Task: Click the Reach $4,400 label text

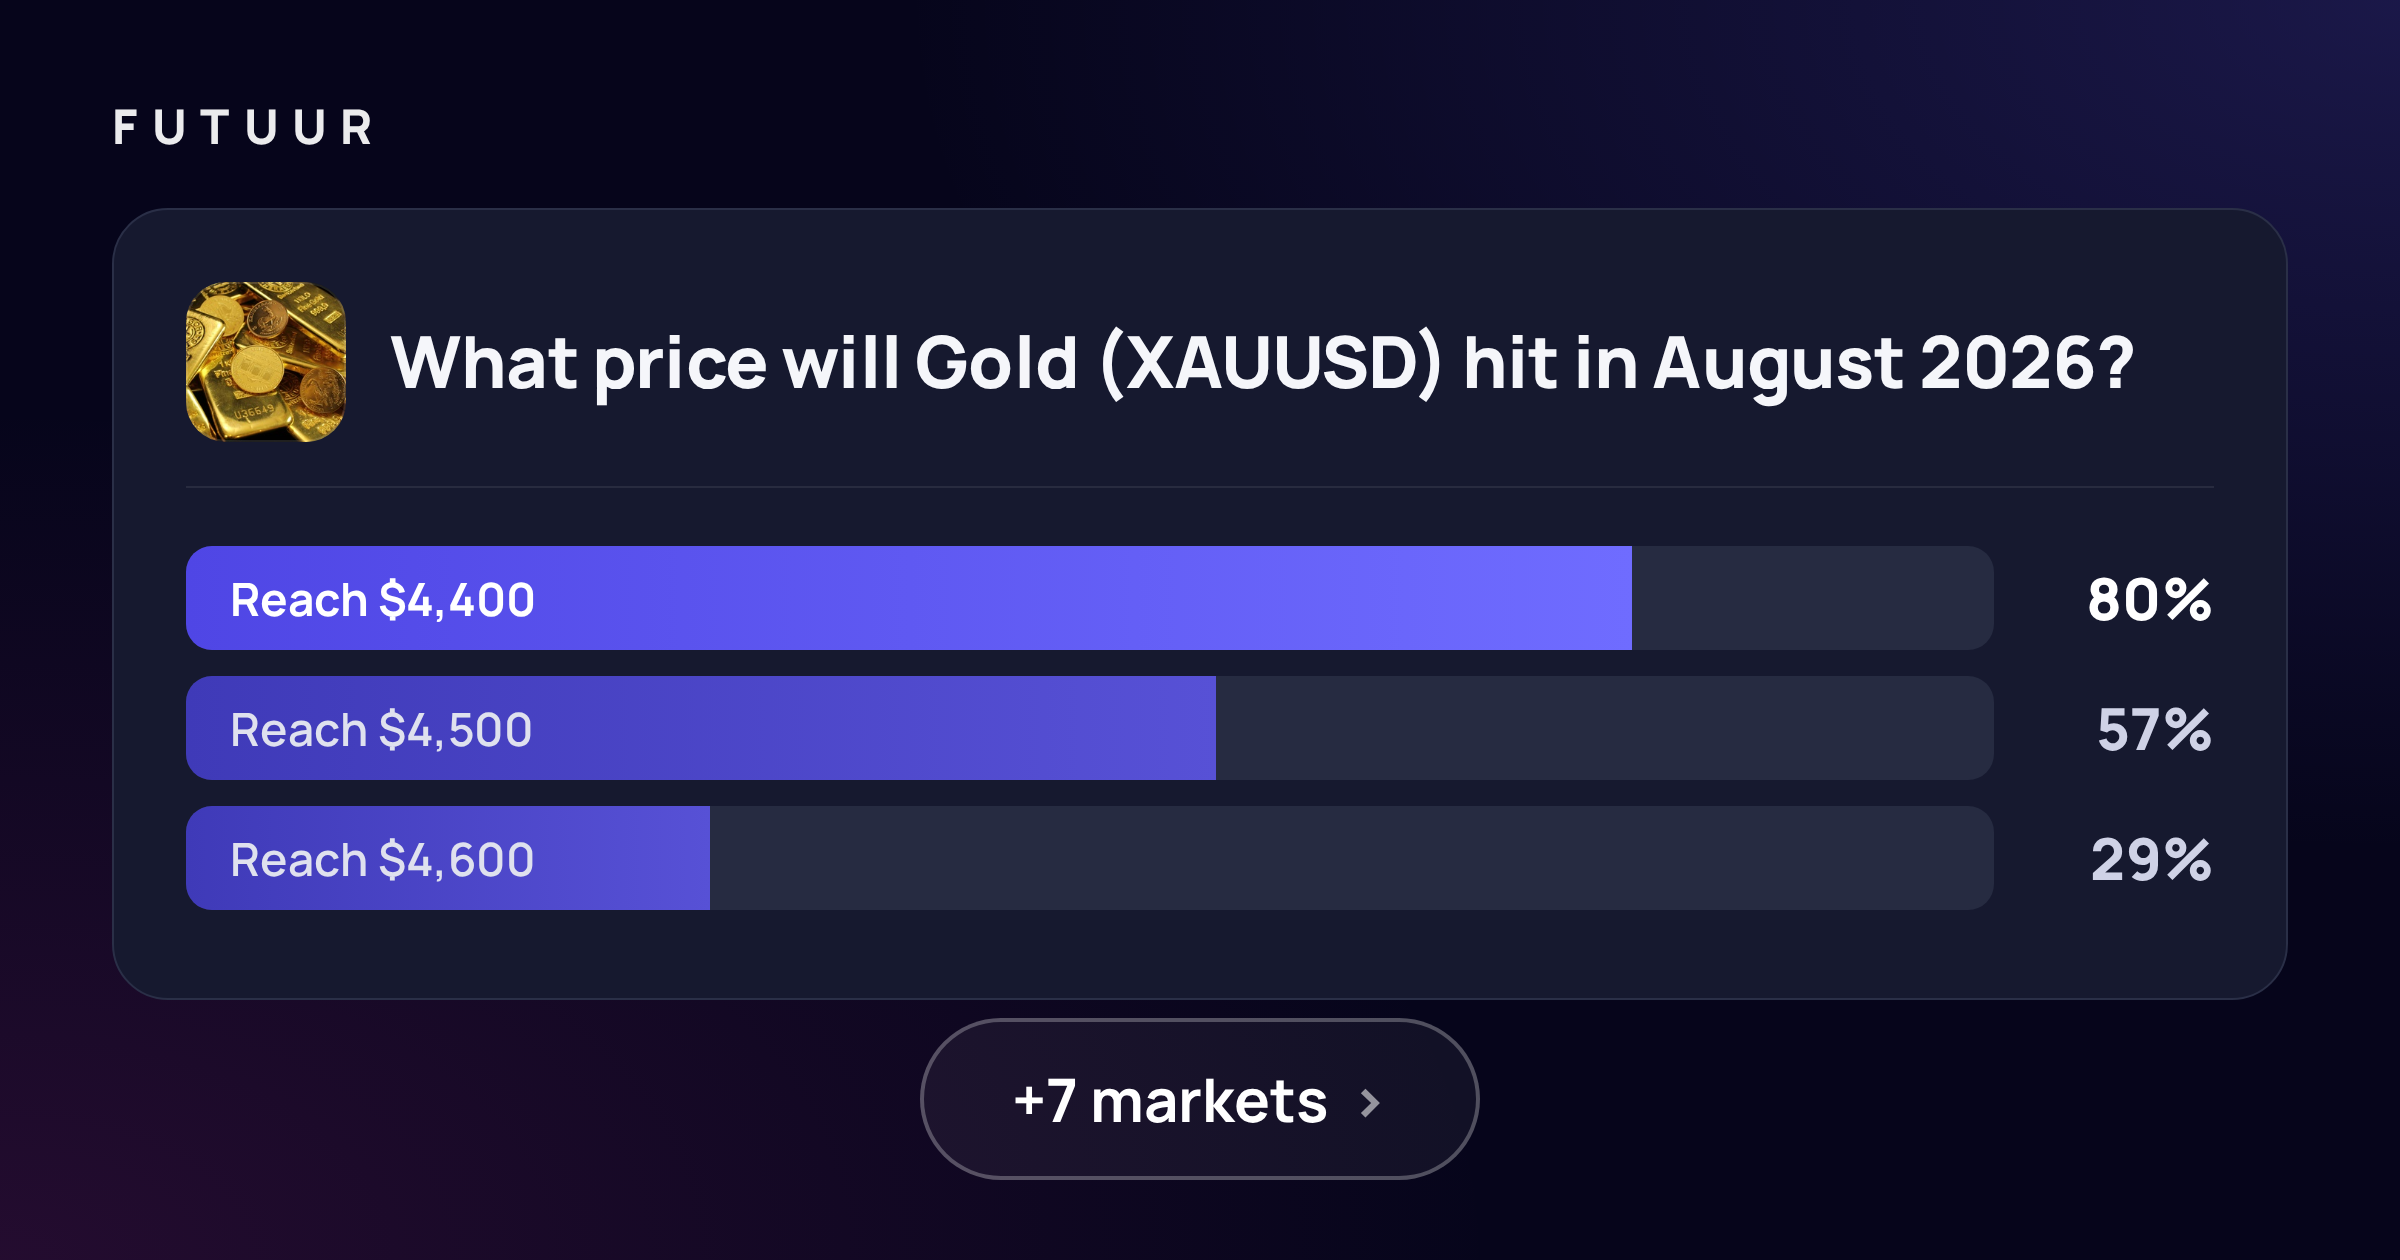Action: (x=382, y=600)
